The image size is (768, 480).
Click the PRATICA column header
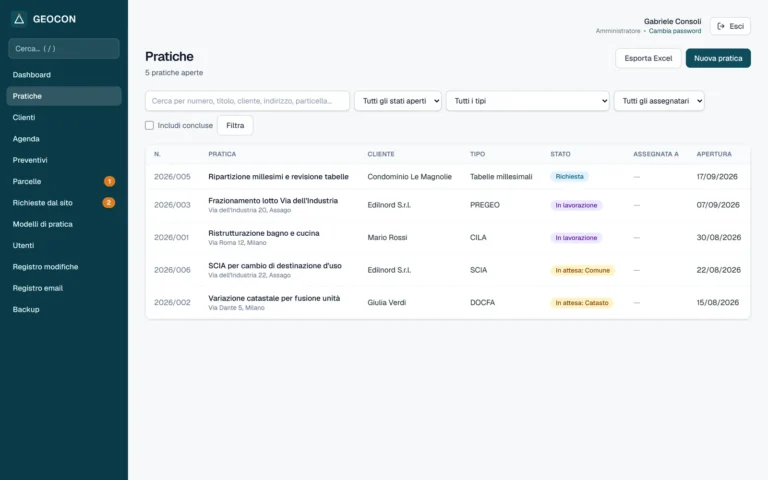[222, 154]
